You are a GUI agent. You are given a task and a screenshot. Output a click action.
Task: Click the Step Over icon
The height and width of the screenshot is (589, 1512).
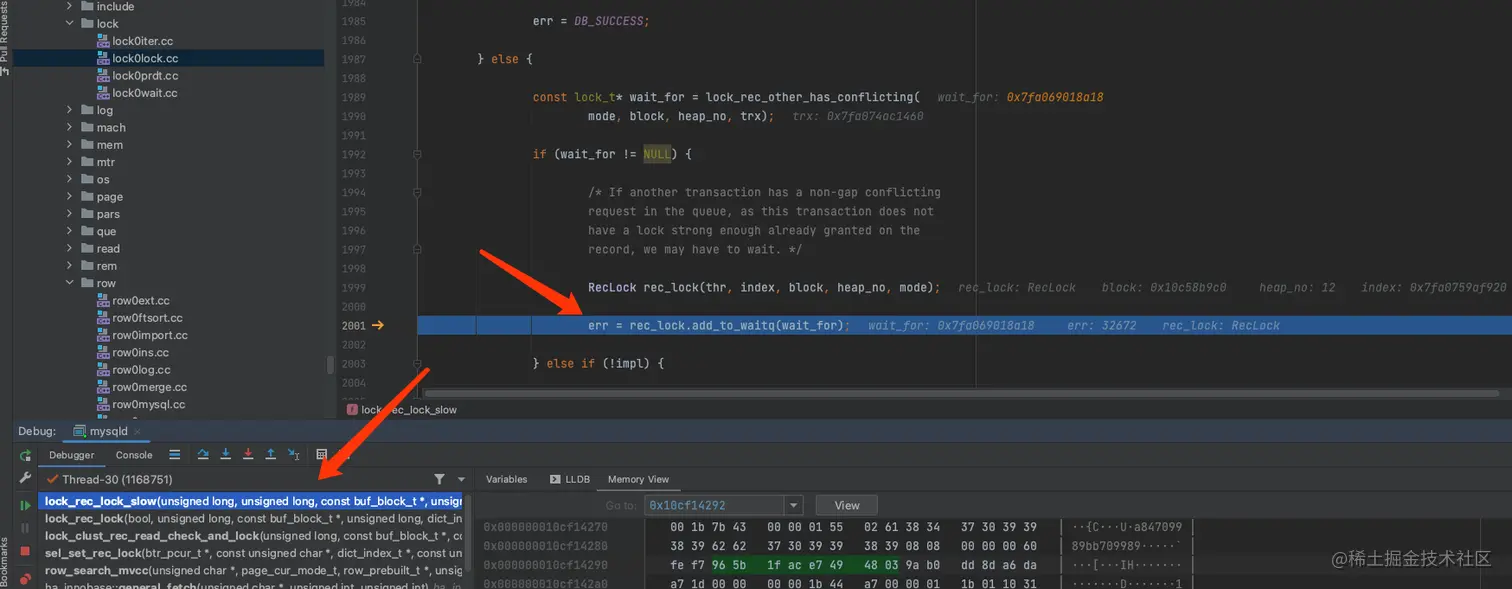[203, 454]
